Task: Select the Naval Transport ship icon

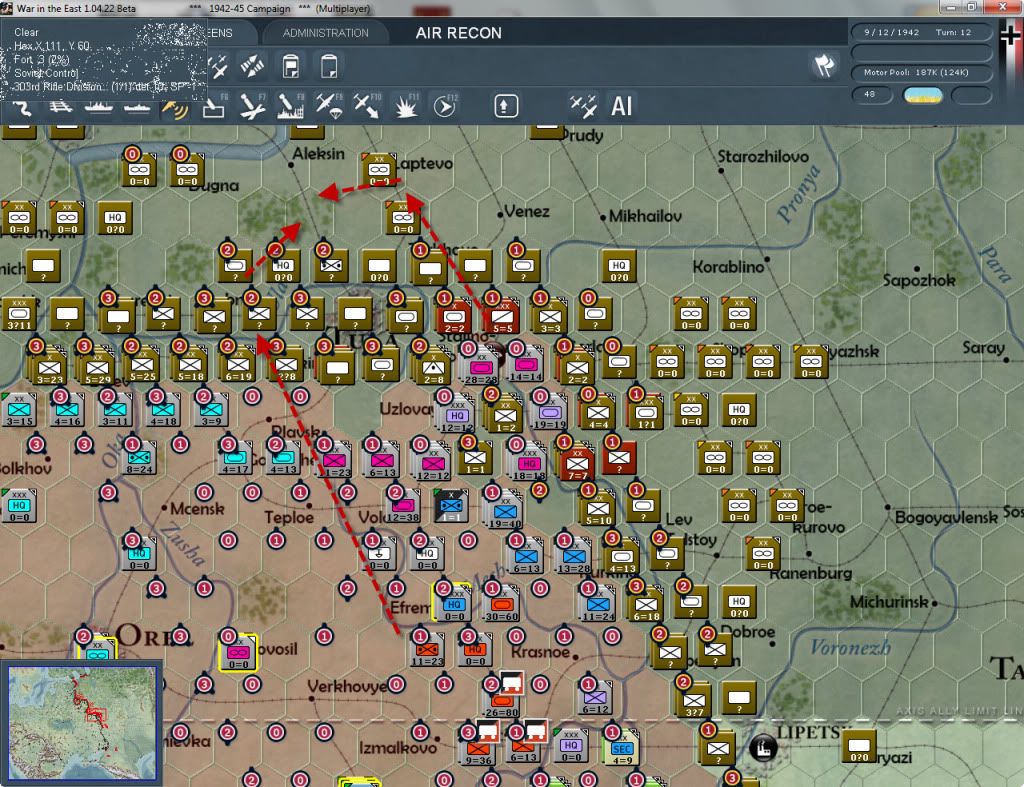Action: pyautogui.click(x=98, y=107)
